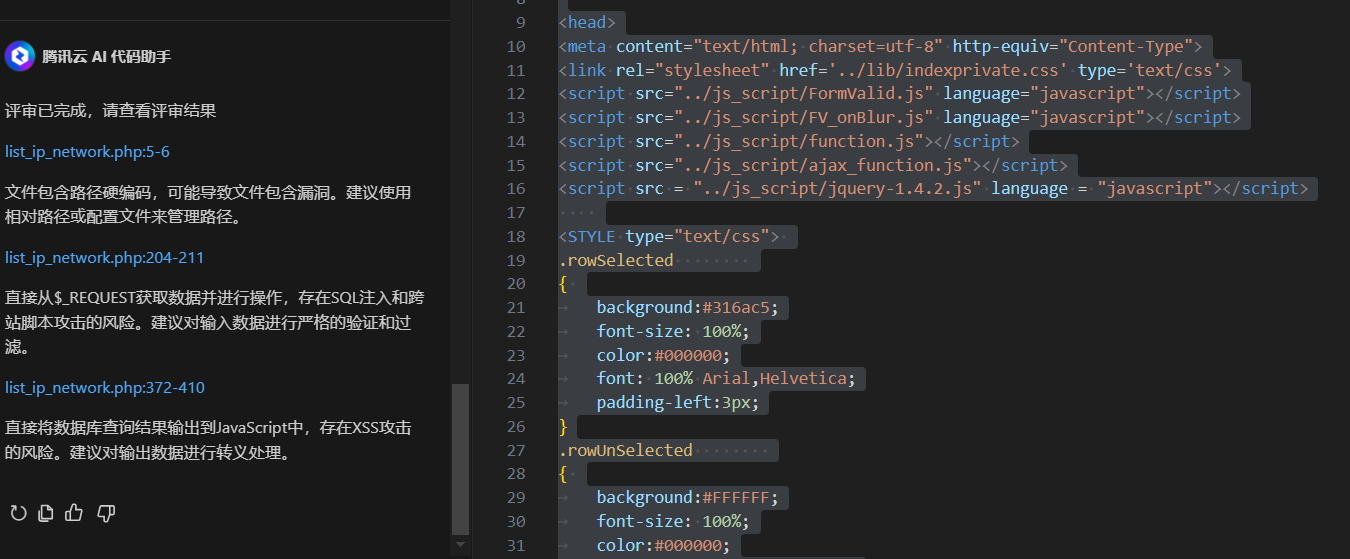Click the XSS JavaScript output warning paragraph
This screenshot has width=1350, height=559.
click(208, 440)
